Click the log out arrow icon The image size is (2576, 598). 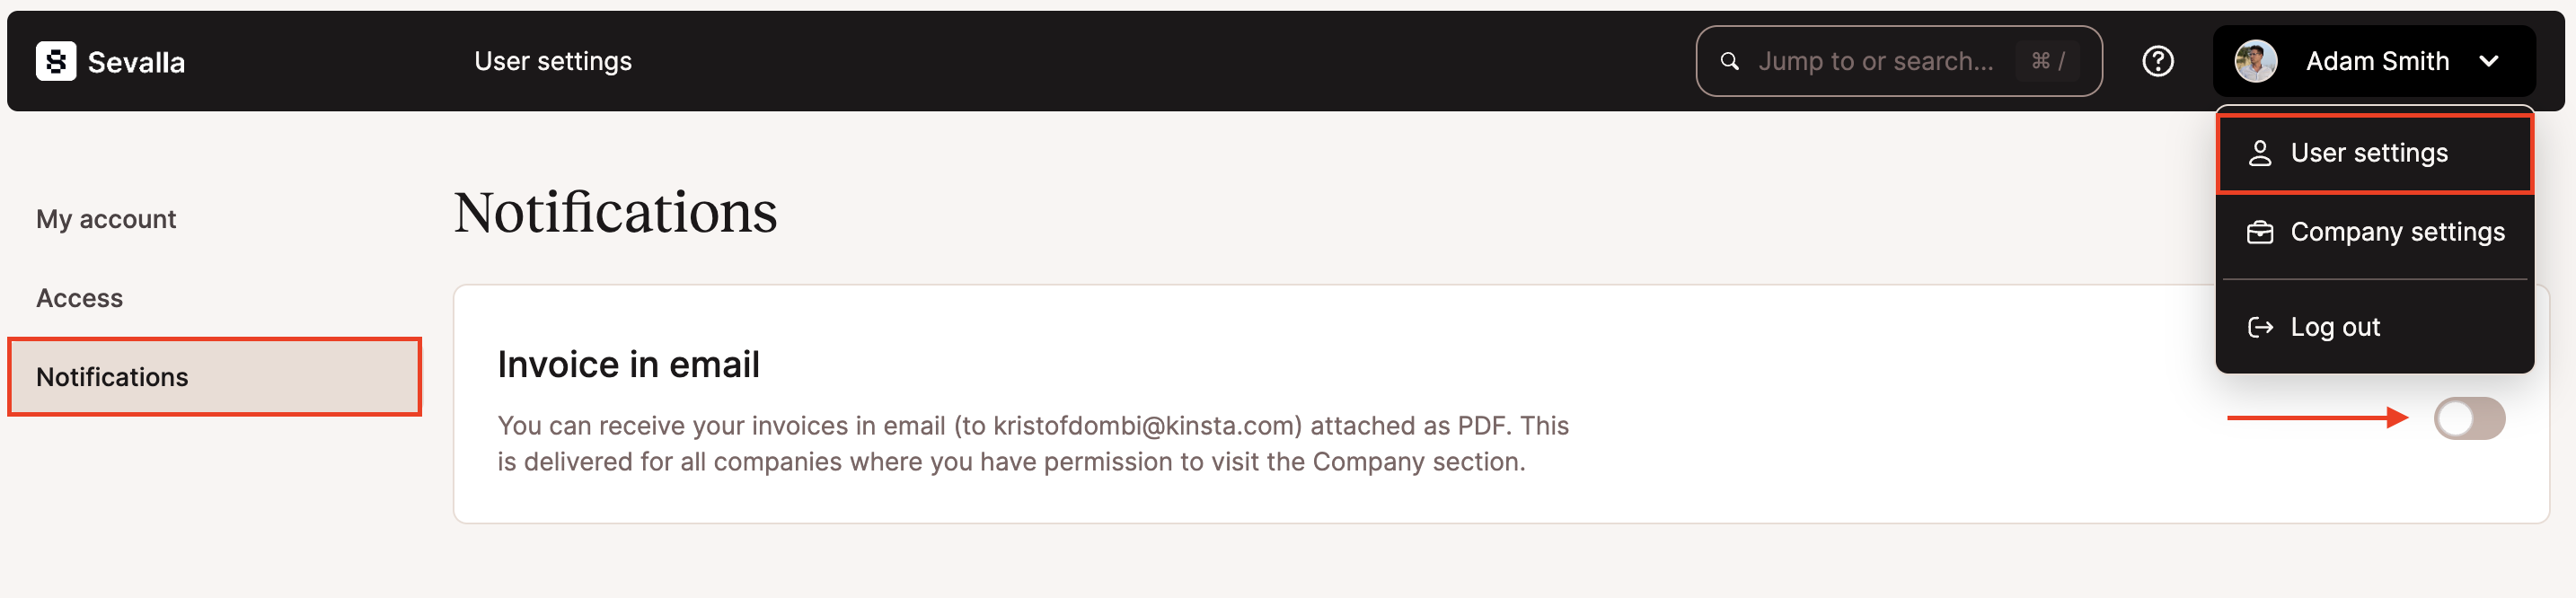pyautogui.click(x=2259, y=327)
